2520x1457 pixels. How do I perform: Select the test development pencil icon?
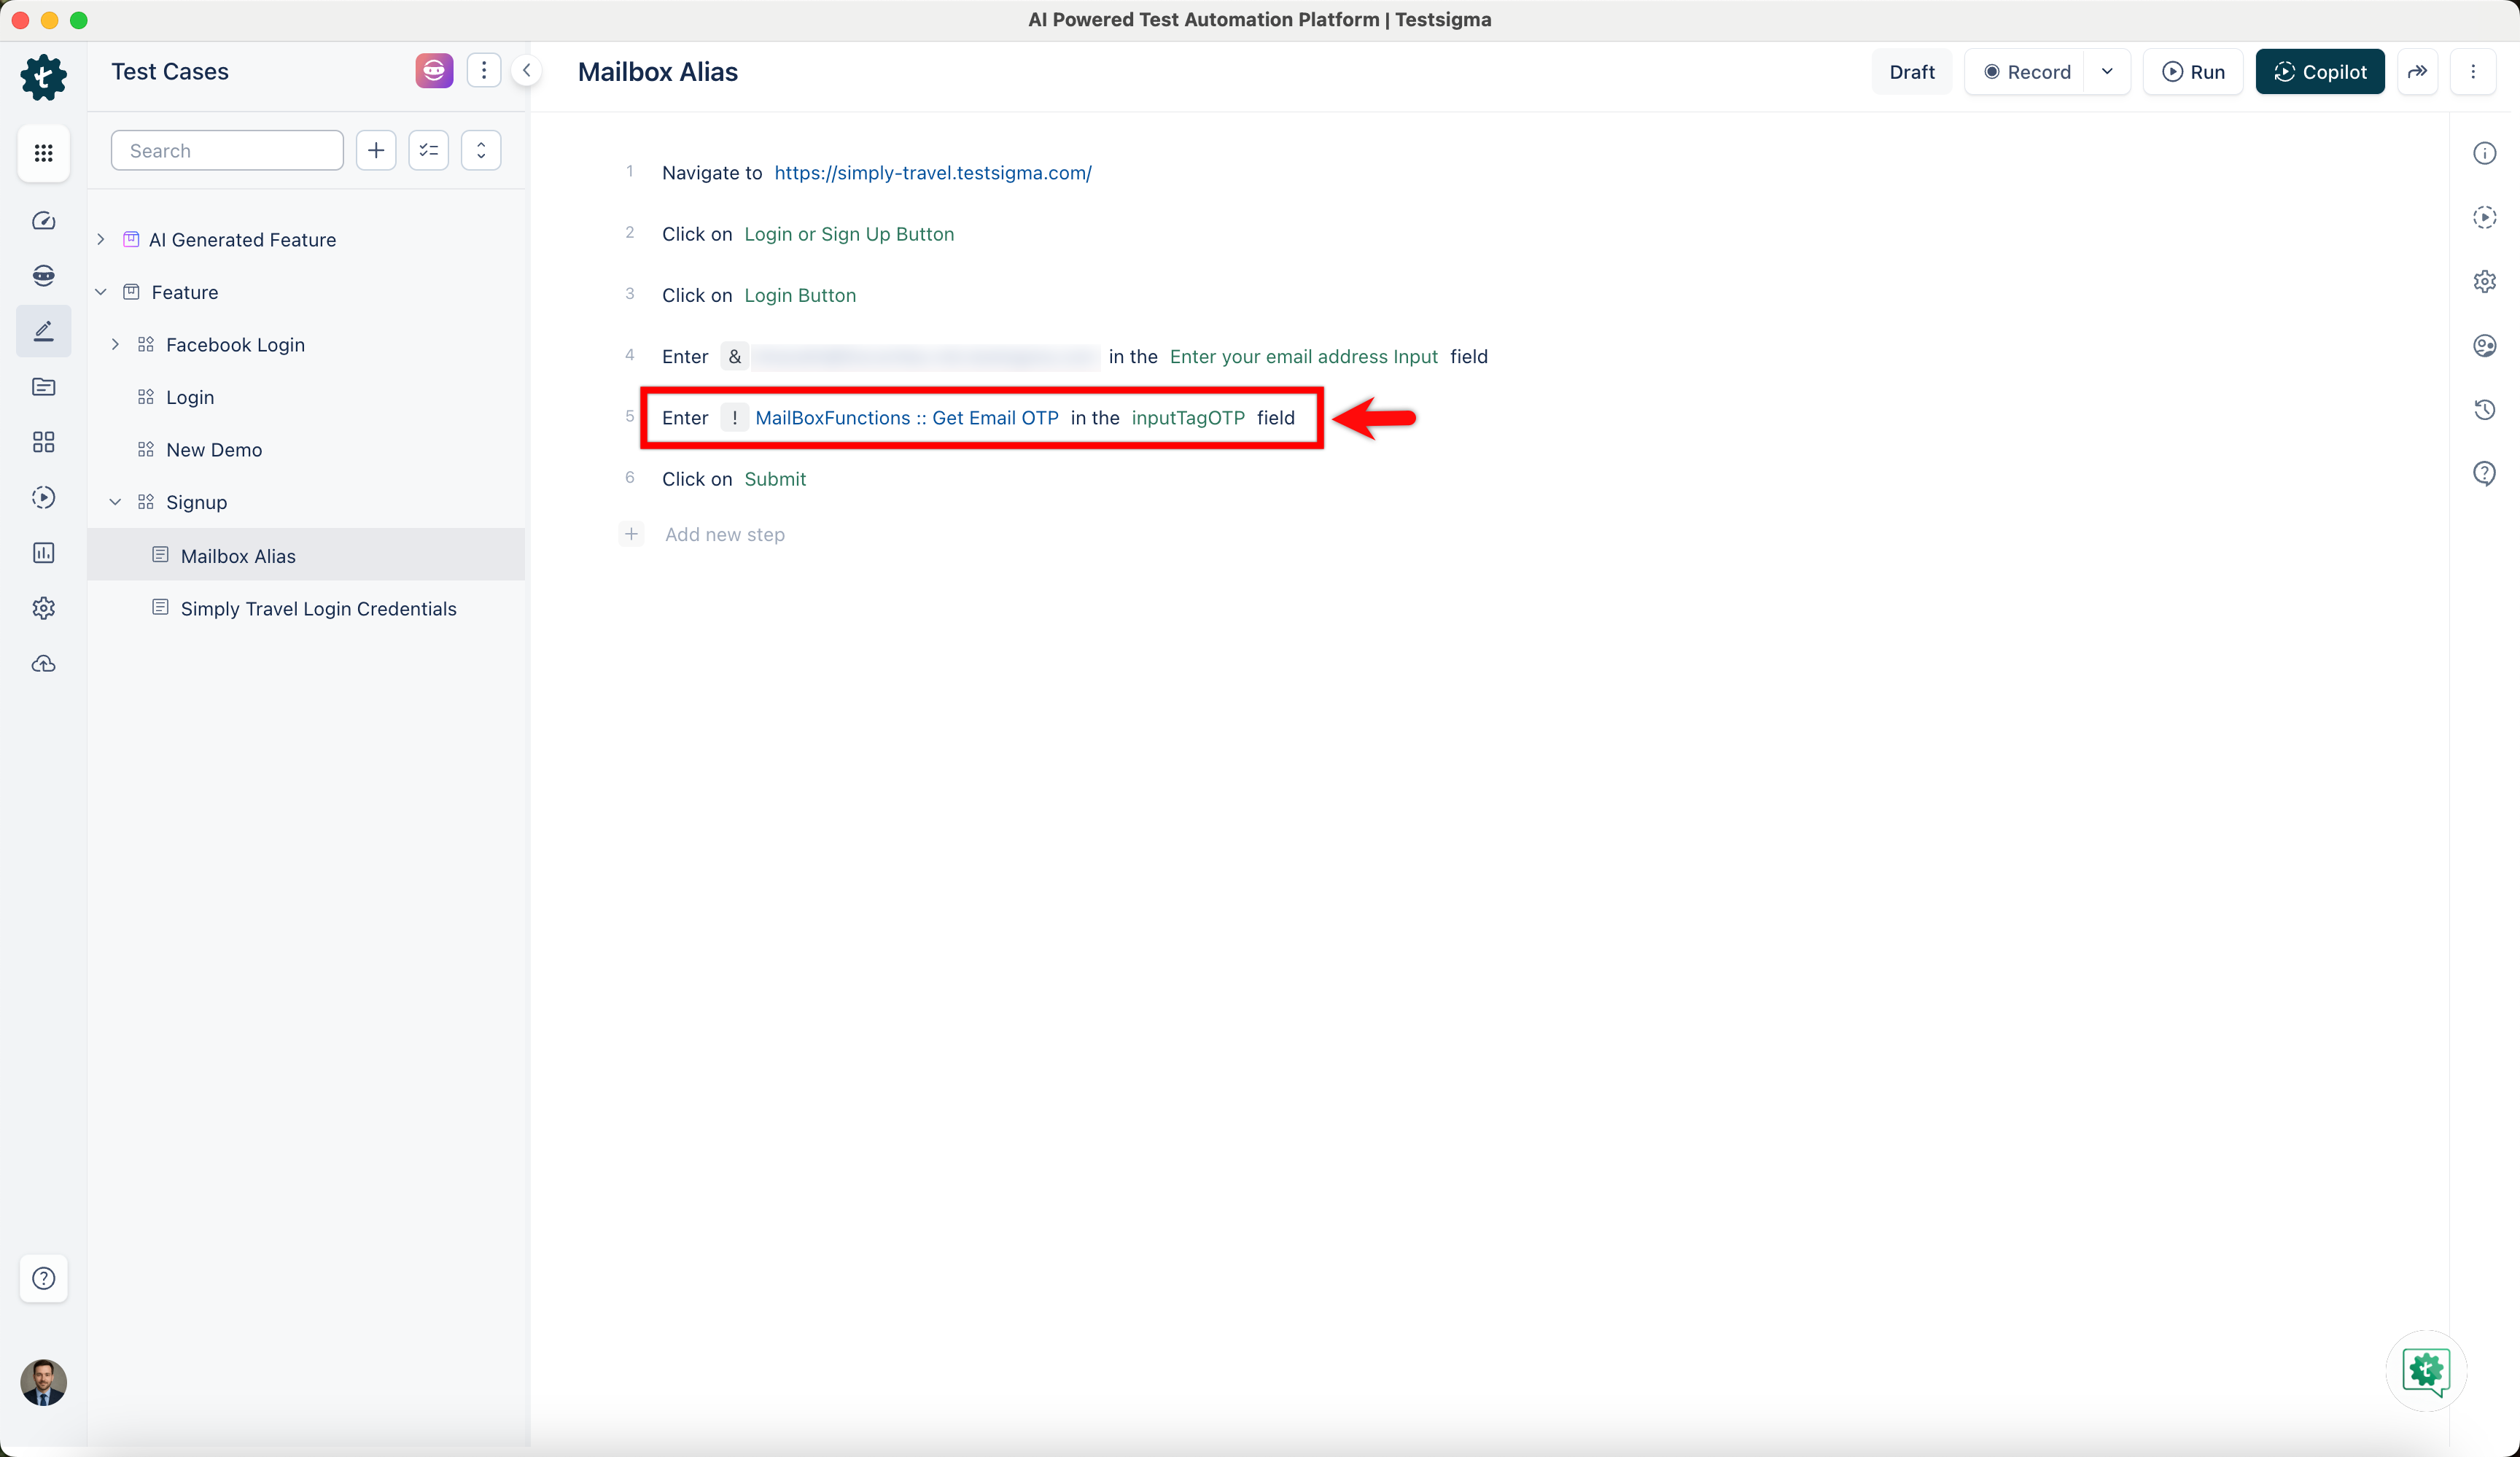click(x=43, y=331)
